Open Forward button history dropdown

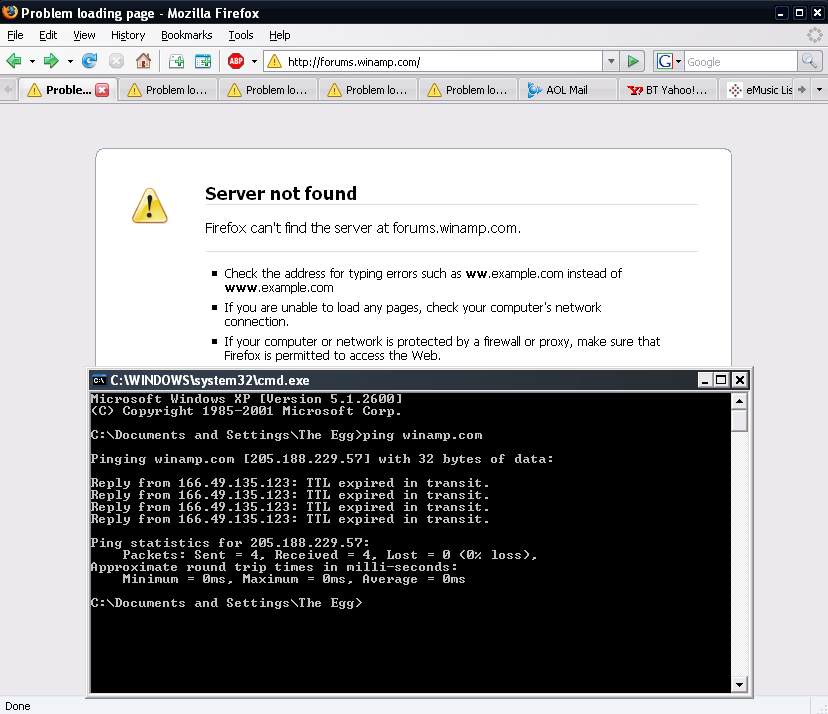tap(70, 61)
